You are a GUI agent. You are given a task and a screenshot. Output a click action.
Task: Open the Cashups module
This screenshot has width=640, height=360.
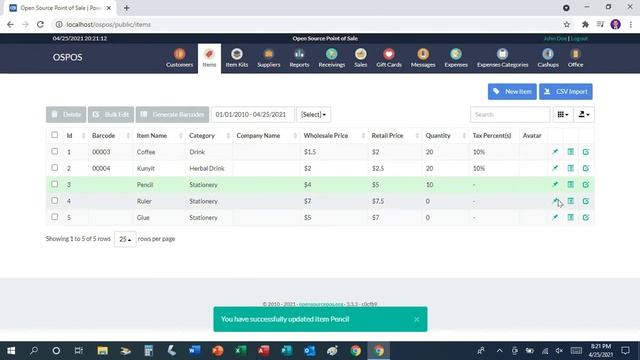click(548, 58)
